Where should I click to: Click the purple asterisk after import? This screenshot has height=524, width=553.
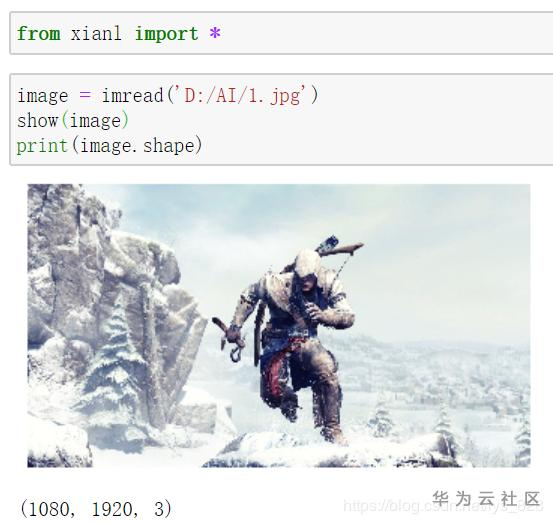coord(215,33)
